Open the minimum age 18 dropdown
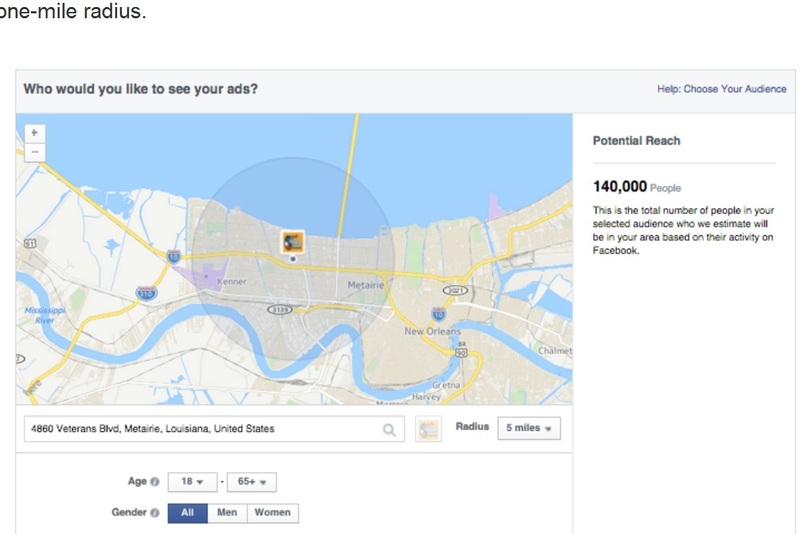 (x=189, y=482)
